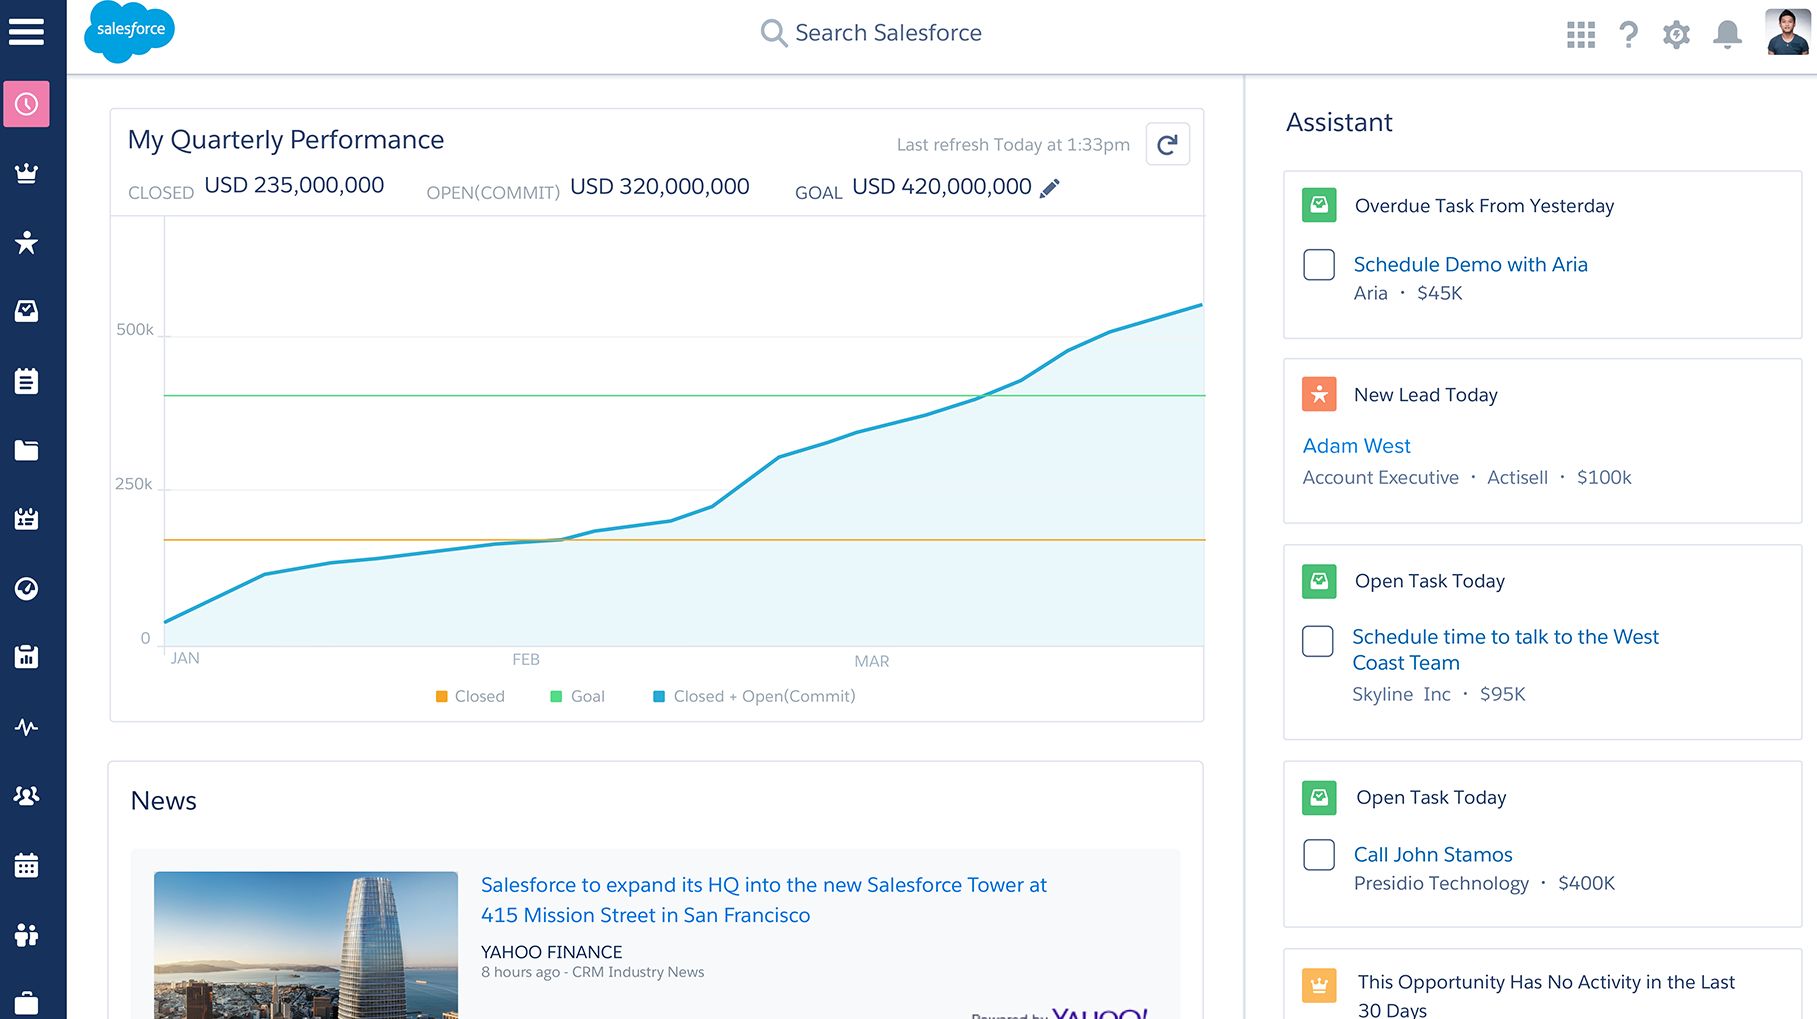Open Leads star-person icon in sidebar

tap(26, 242)
